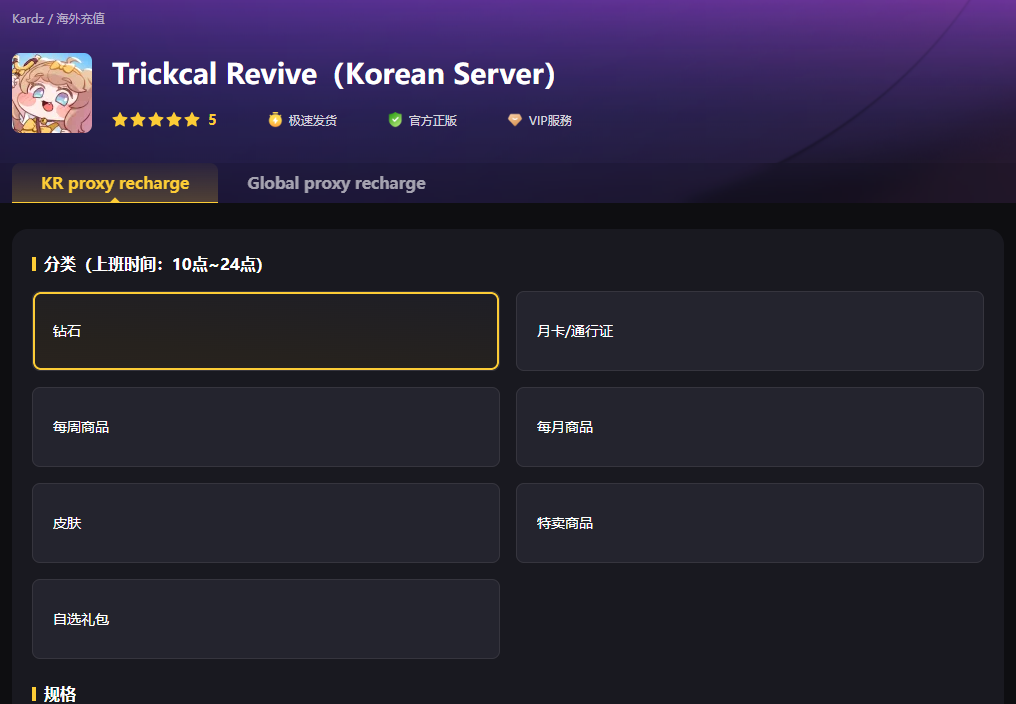The width and height of the screenshot is (1016, 704).
Task: Click the first star in the rating
Action: [120, 120]
